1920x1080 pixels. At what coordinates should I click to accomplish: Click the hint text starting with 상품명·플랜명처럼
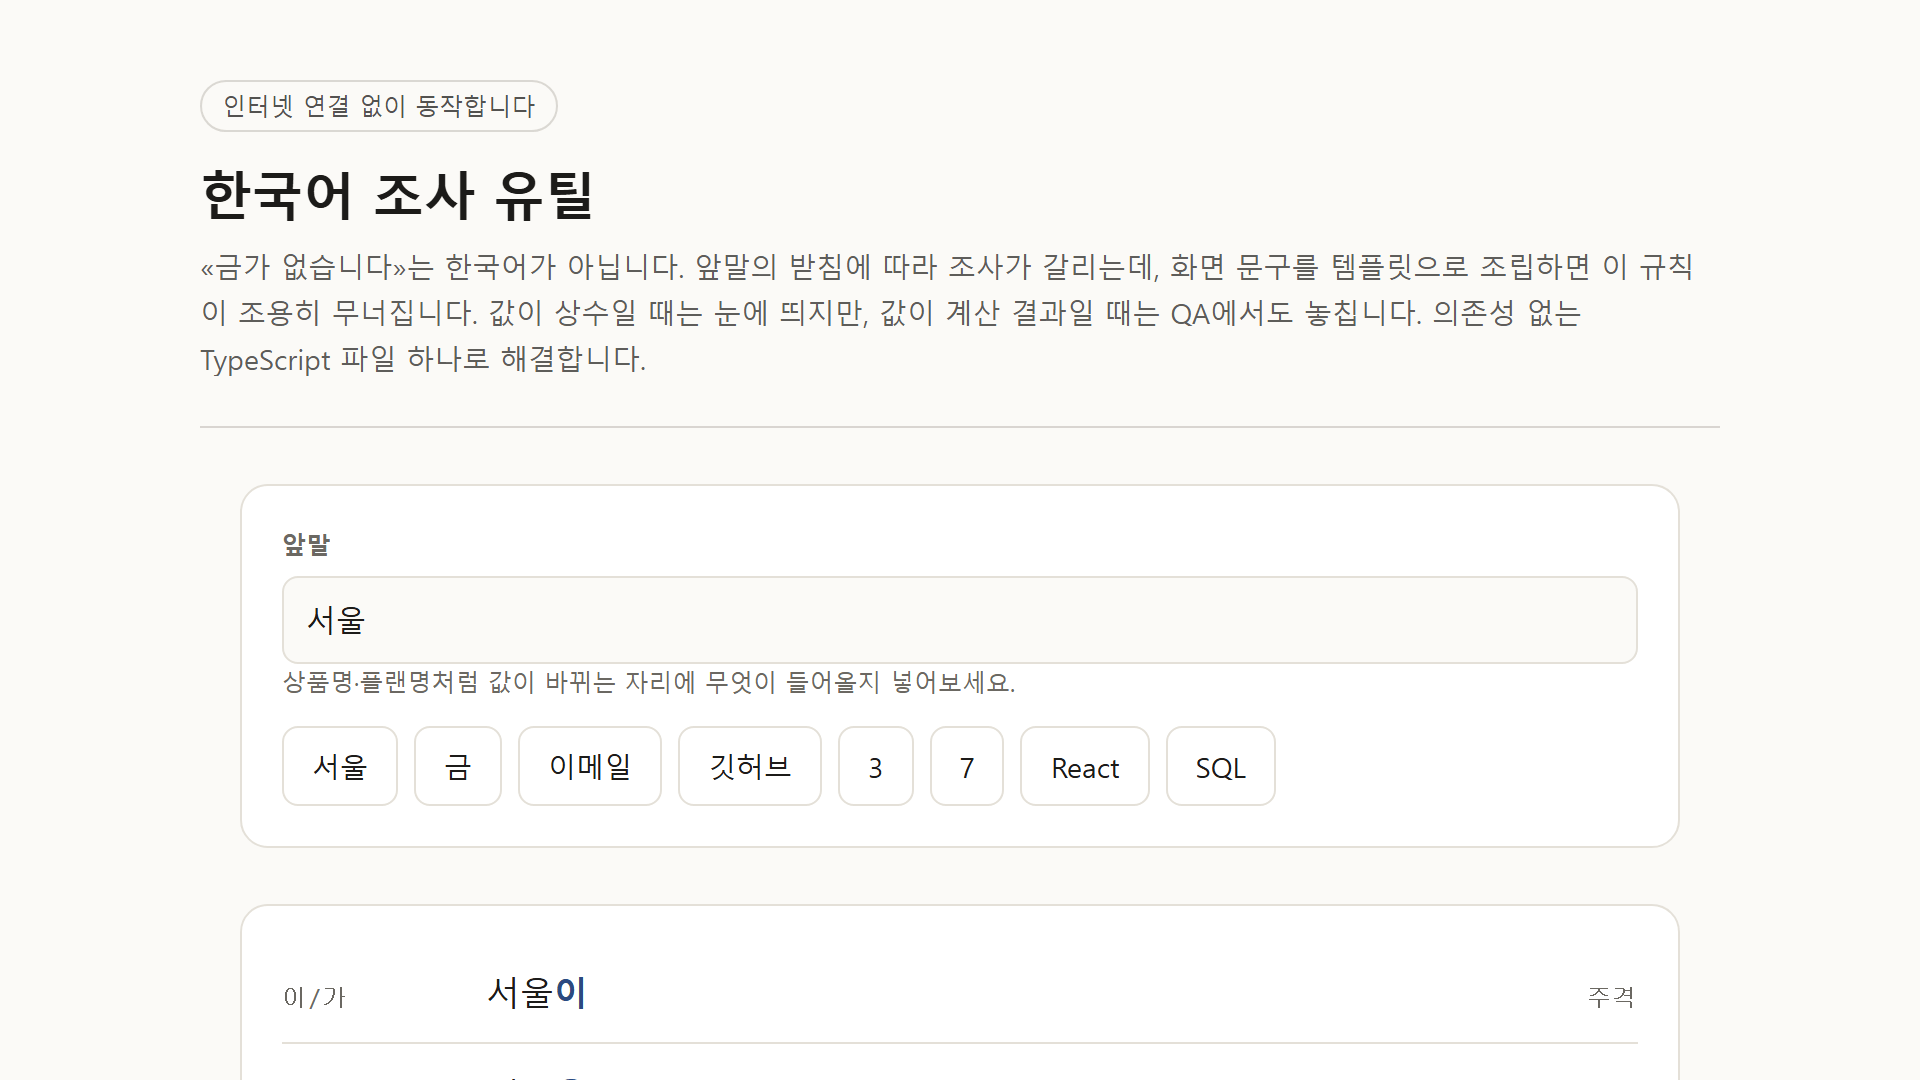click(649, 682)
